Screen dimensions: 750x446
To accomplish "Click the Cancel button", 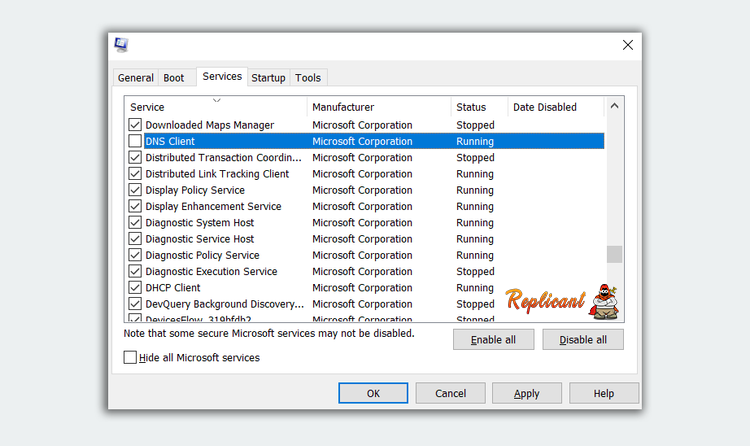I will pyautogui.click(x=451, y=393).
